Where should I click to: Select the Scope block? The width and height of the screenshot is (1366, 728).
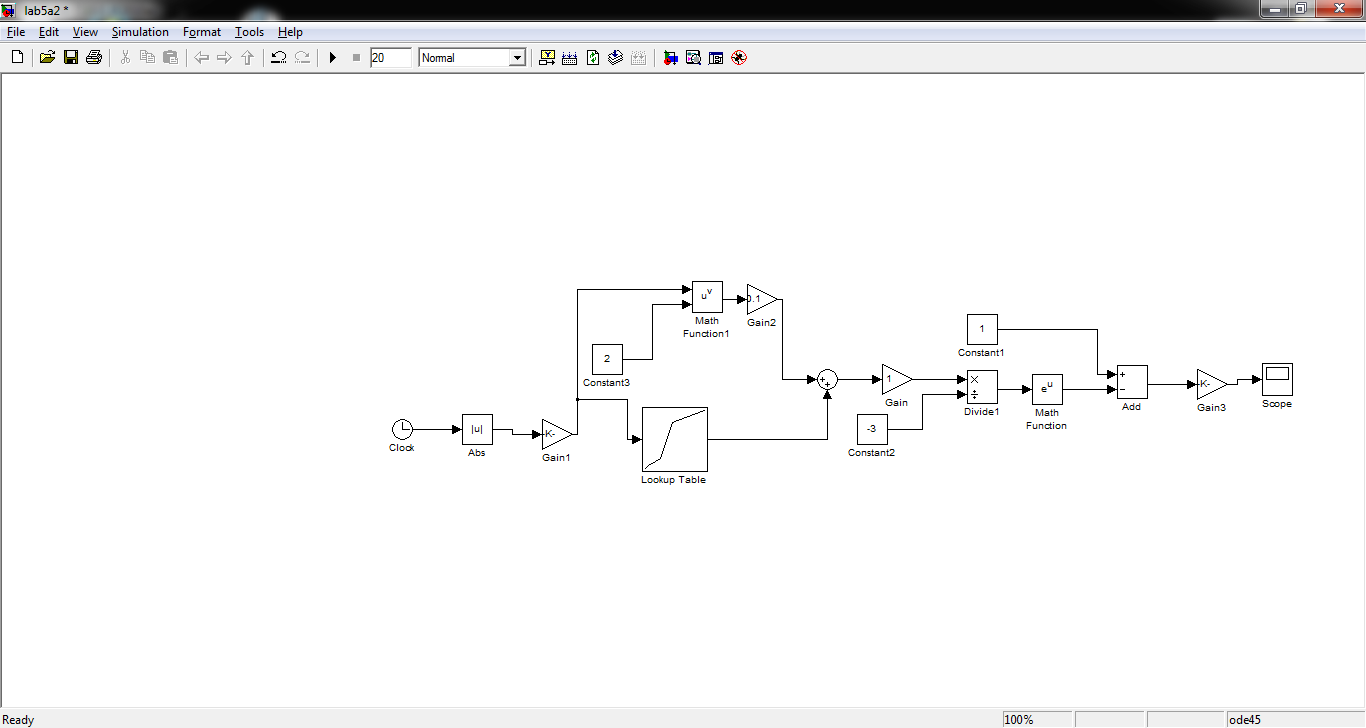click(x=1277, y=379)
